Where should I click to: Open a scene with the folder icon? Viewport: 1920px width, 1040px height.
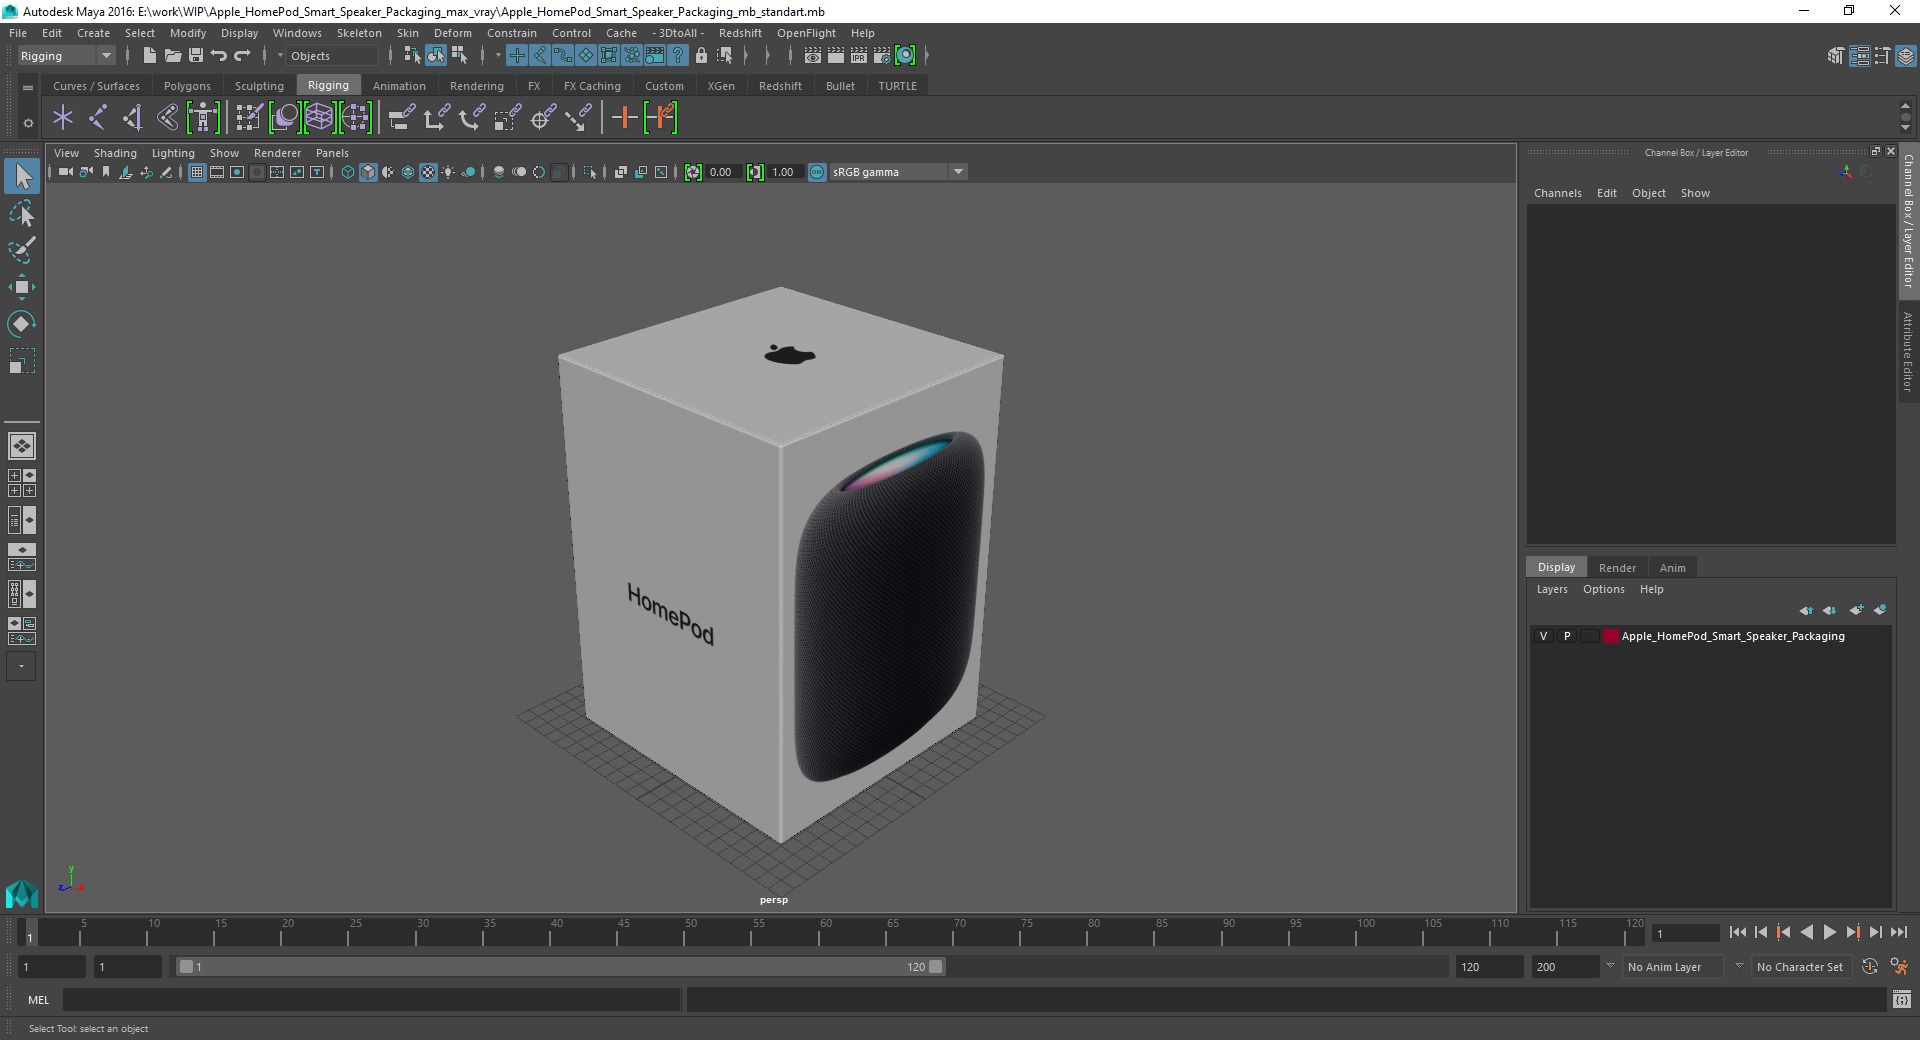pyautogui.click(x=172, y=56)
